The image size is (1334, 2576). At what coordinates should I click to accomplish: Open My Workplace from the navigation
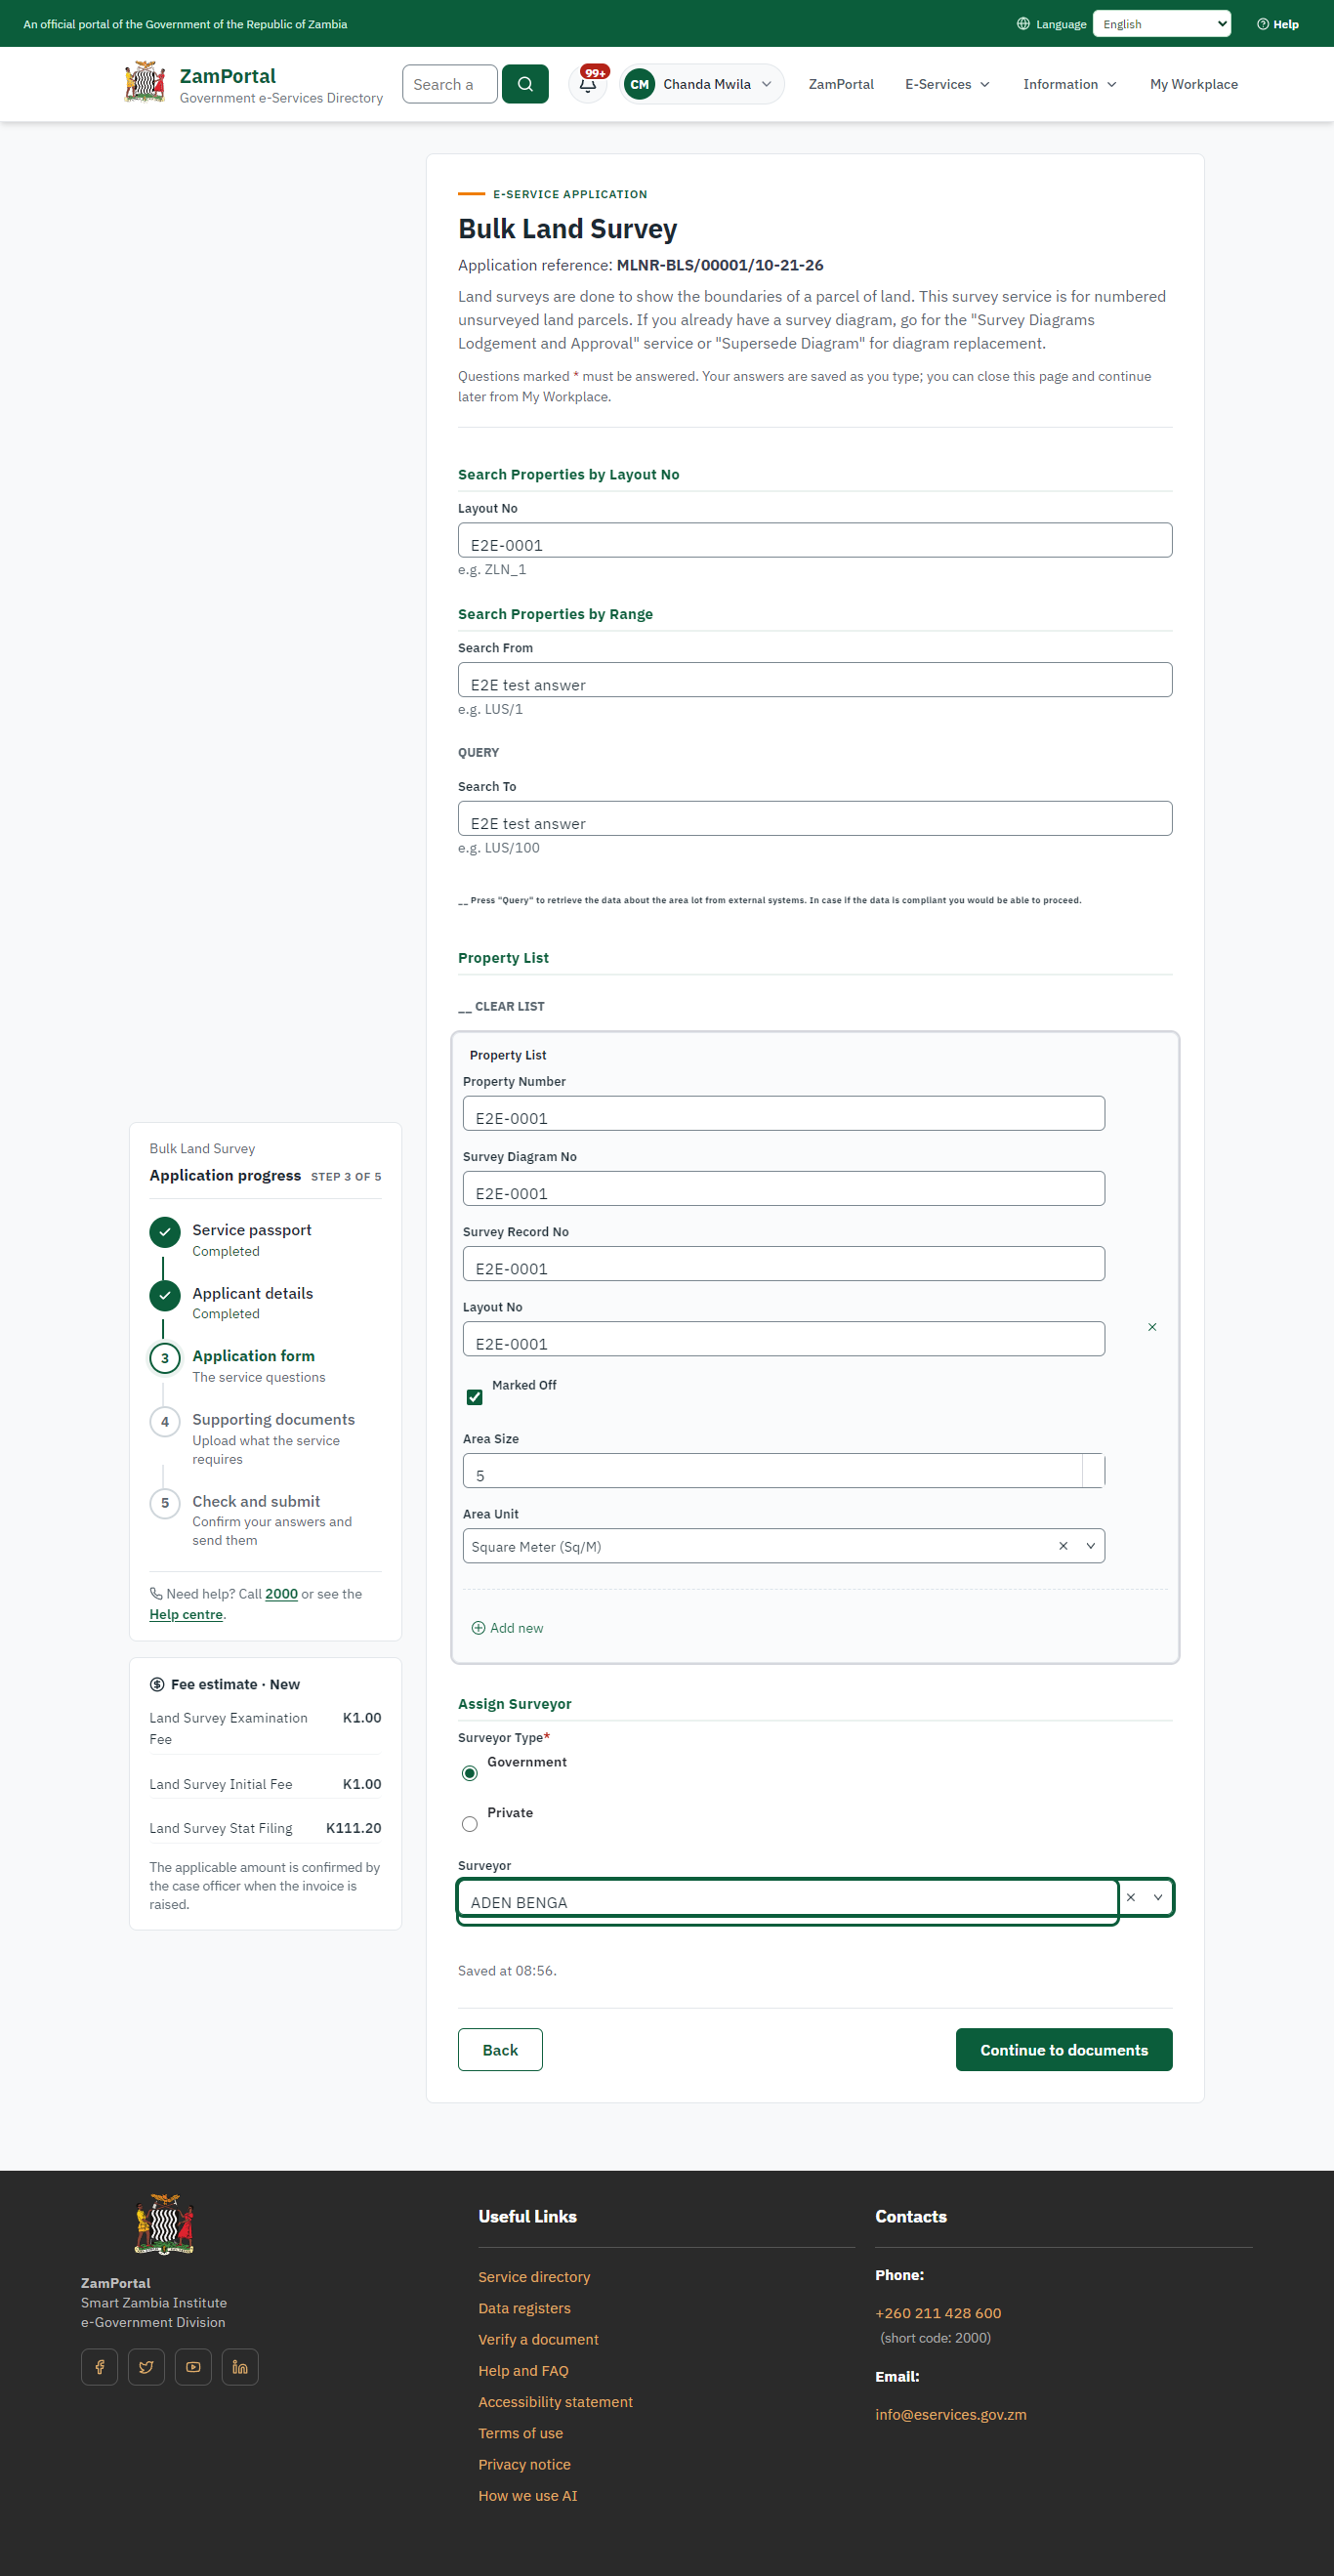pos(1194,84)
